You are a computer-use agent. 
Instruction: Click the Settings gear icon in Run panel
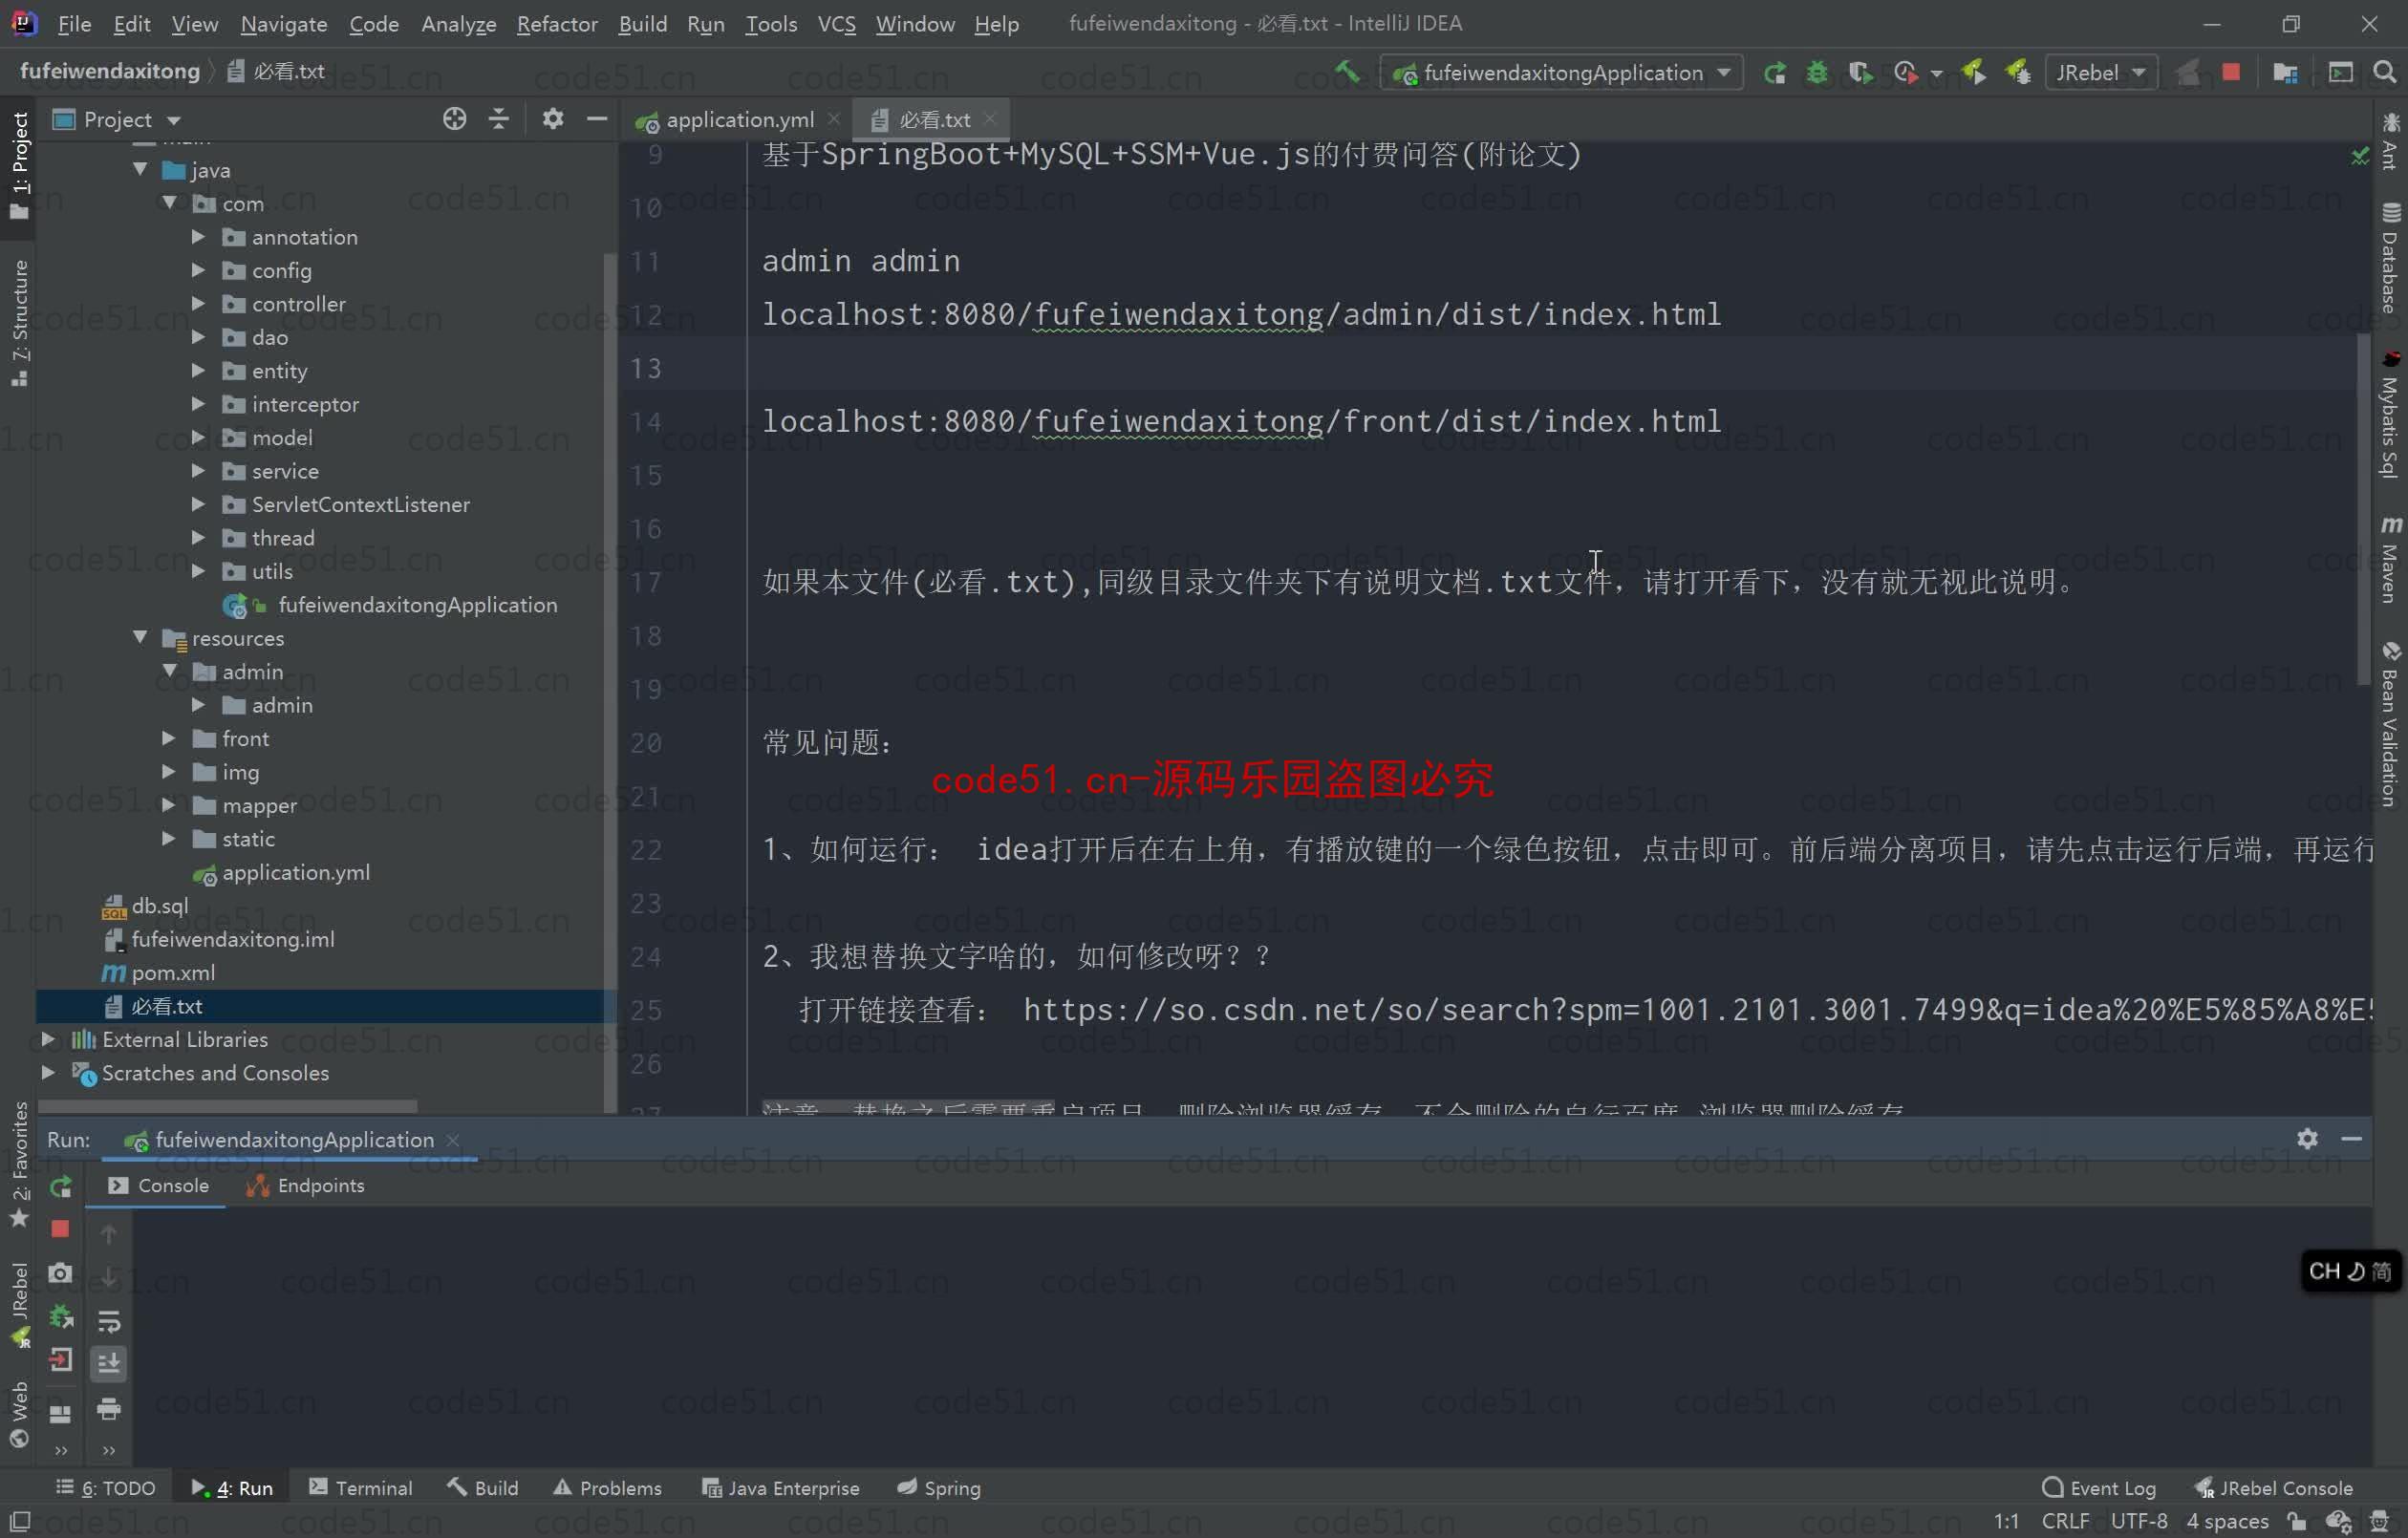tap(2308, 1138)
